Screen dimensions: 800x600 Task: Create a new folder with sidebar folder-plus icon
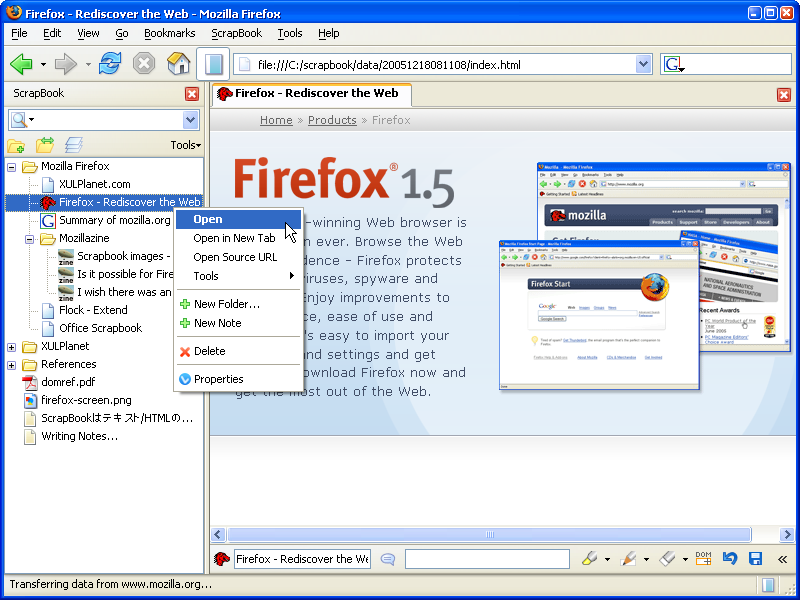click(16, 146)
